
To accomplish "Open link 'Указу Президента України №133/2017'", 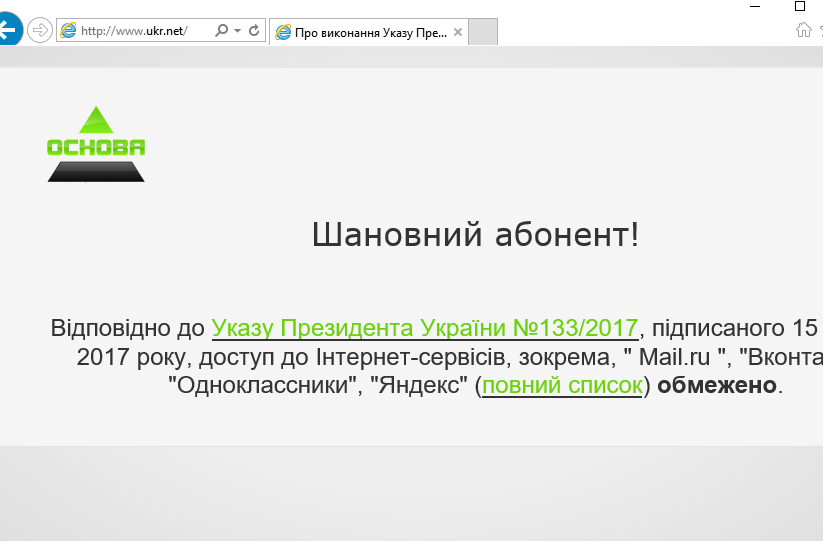I will tap(425, 328).
